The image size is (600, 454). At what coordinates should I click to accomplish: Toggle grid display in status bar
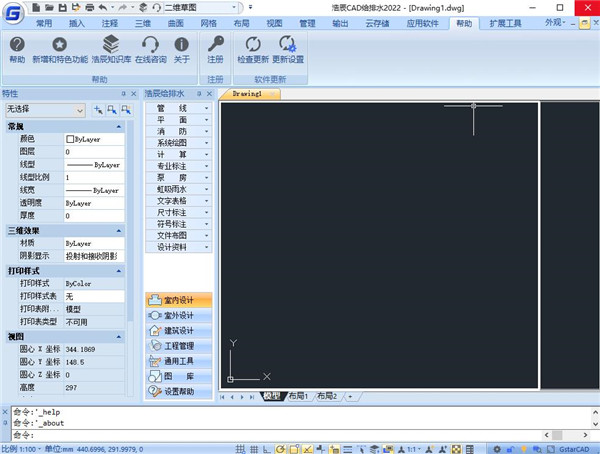pos(254,449)
